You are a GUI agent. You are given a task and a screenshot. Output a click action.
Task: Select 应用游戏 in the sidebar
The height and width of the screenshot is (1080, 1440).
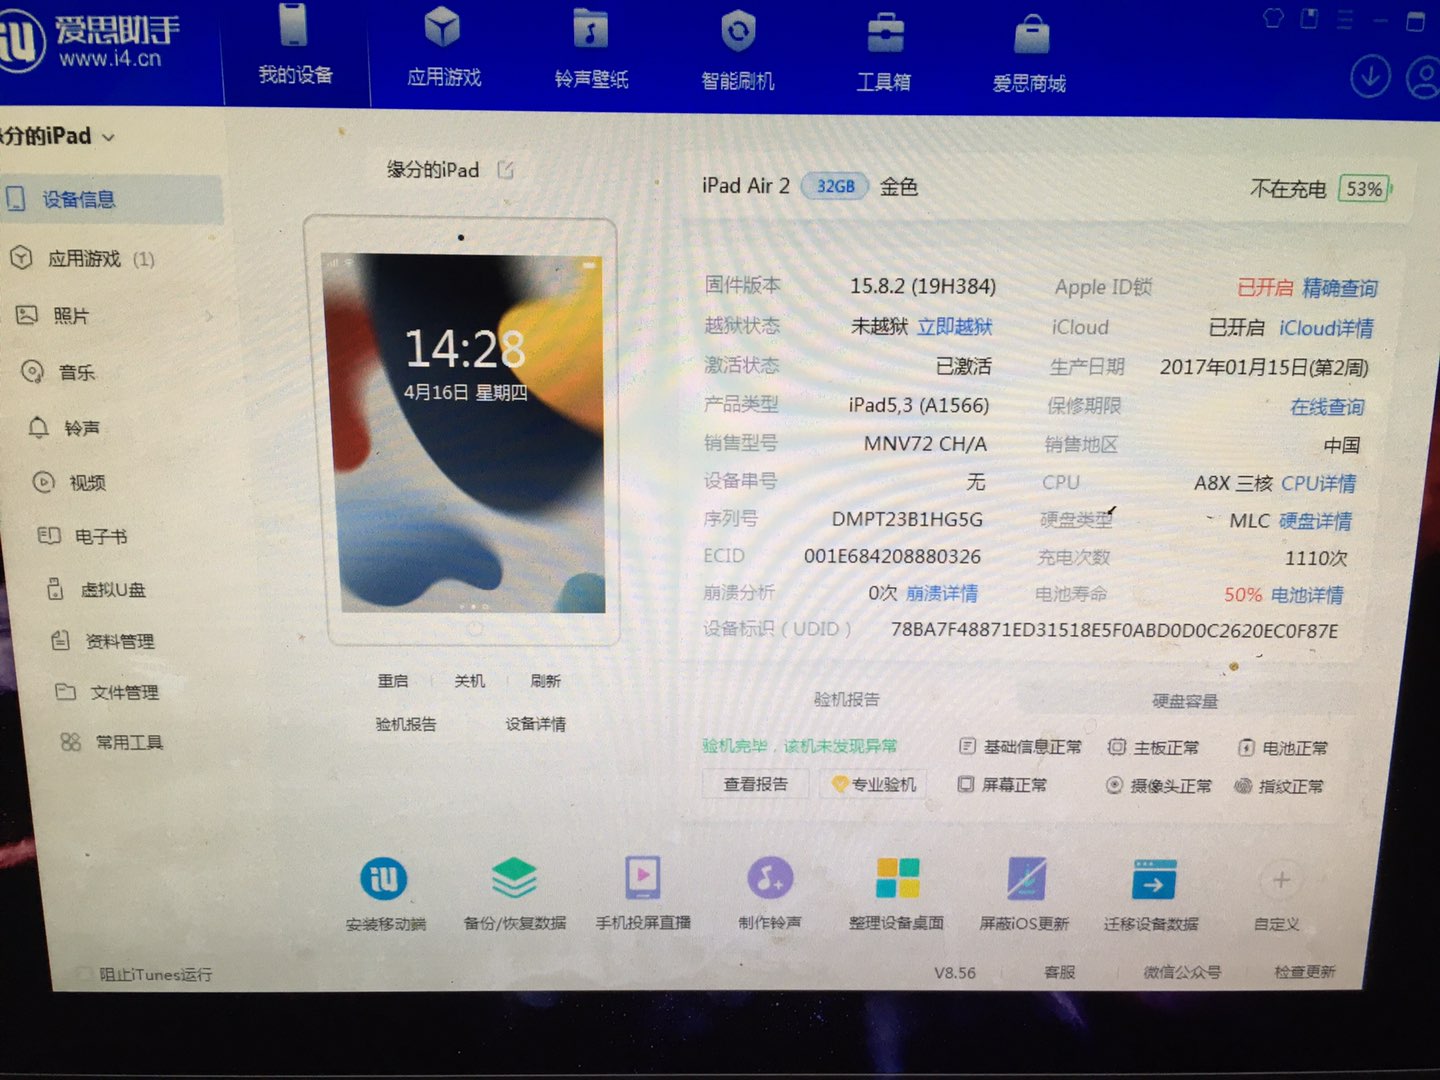[85, 259]
